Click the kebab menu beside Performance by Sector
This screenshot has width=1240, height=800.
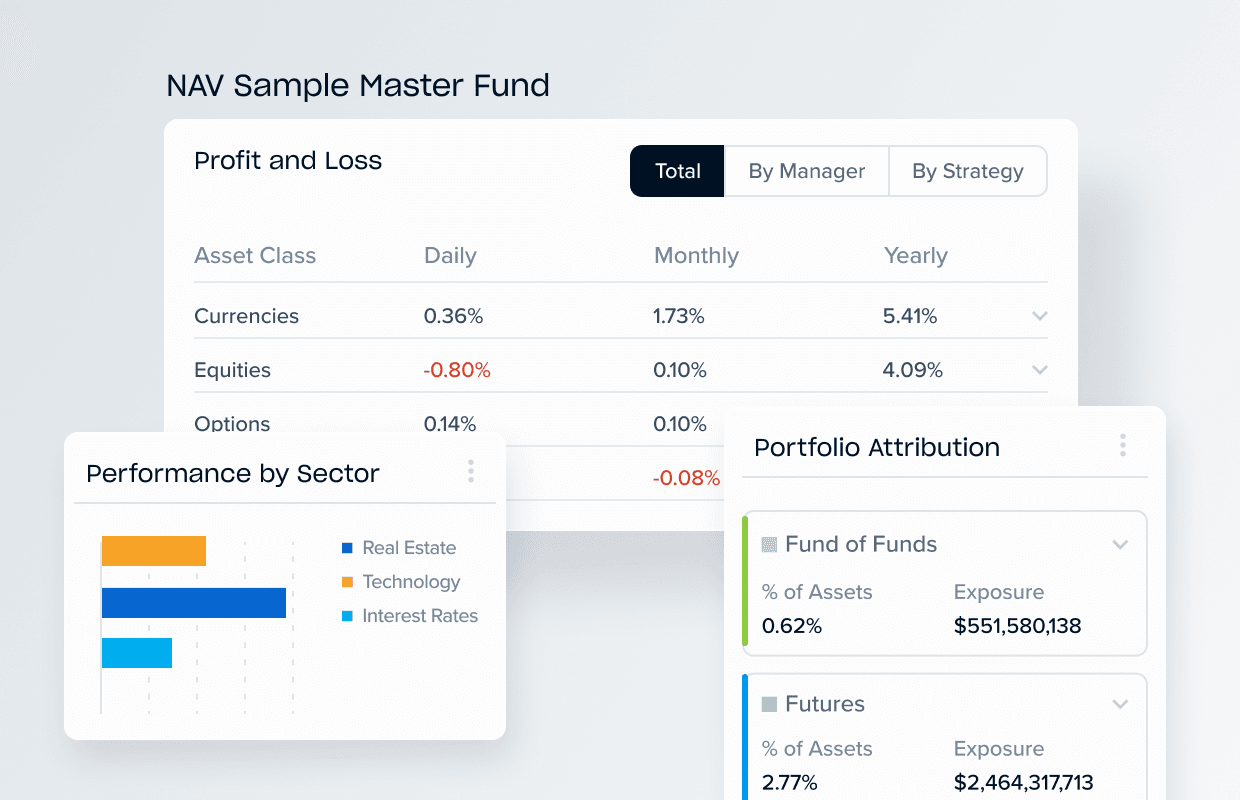[x=470, y=471]
